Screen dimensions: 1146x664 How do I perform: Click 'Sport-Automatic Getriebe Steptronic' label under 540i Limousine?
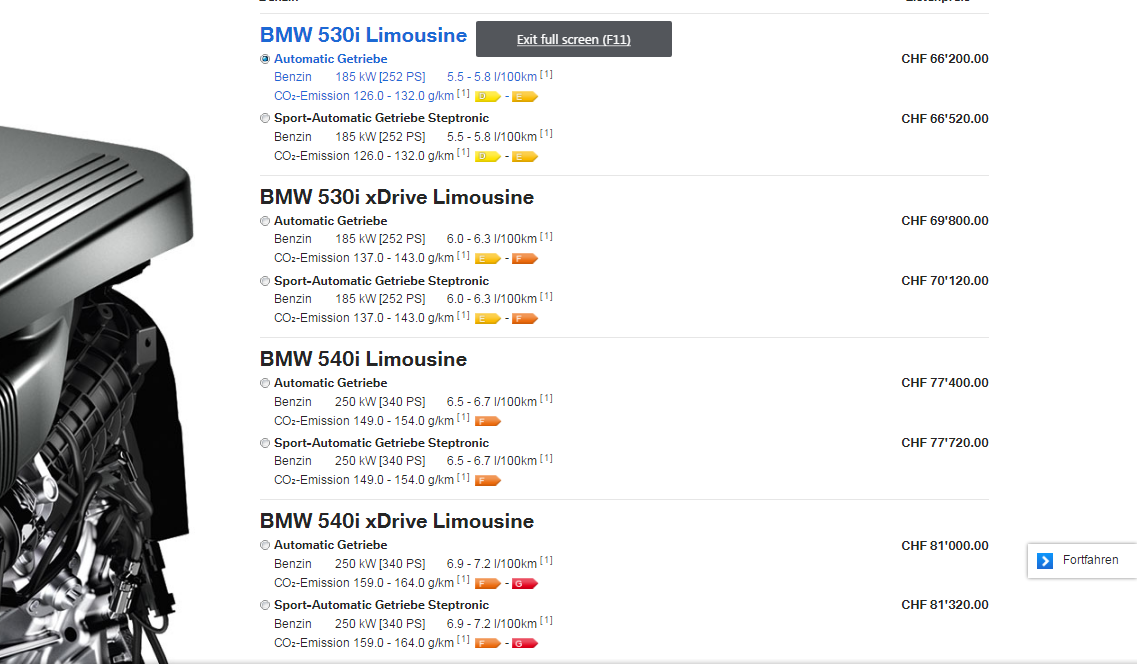[382, 443]
